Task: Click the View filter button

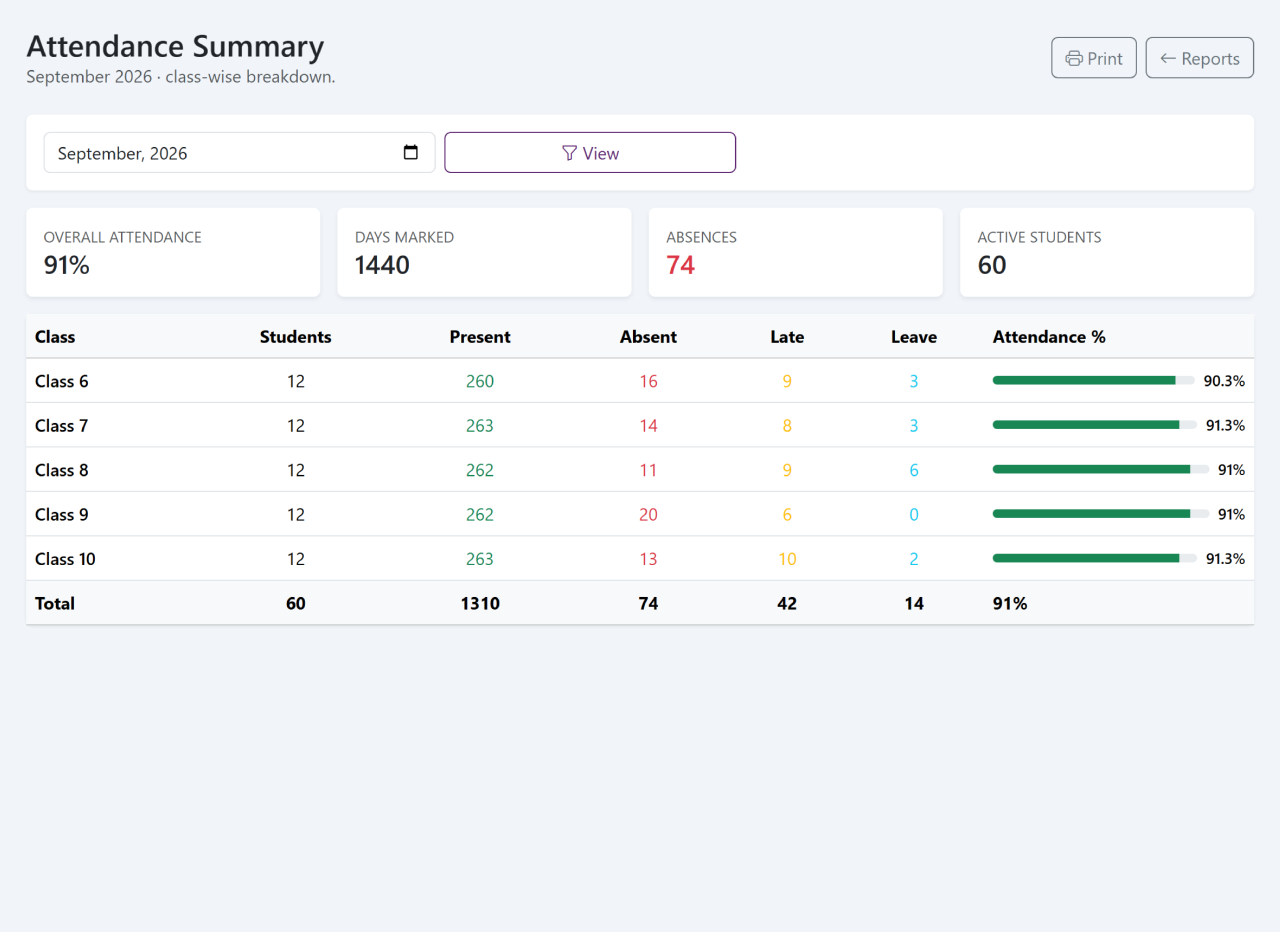Action: tap(590, 153)
